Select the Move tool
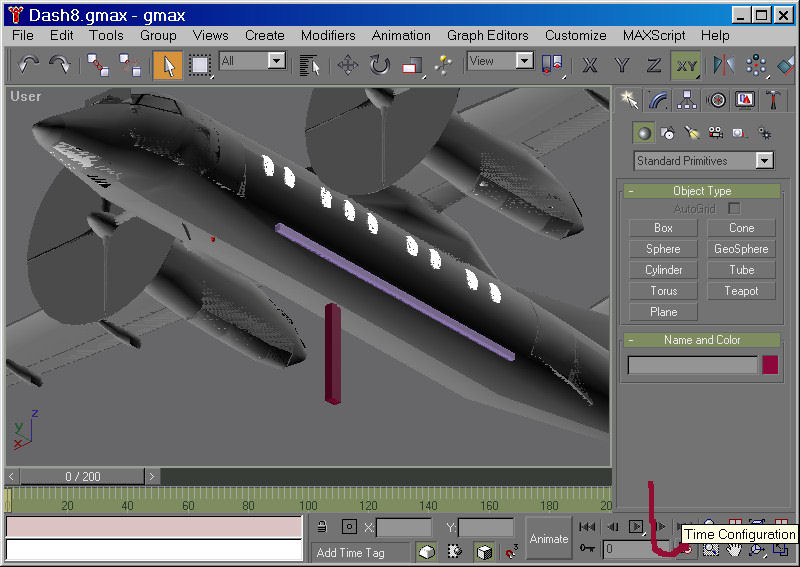This screenshot has width=800, height=567. point(348,65)
